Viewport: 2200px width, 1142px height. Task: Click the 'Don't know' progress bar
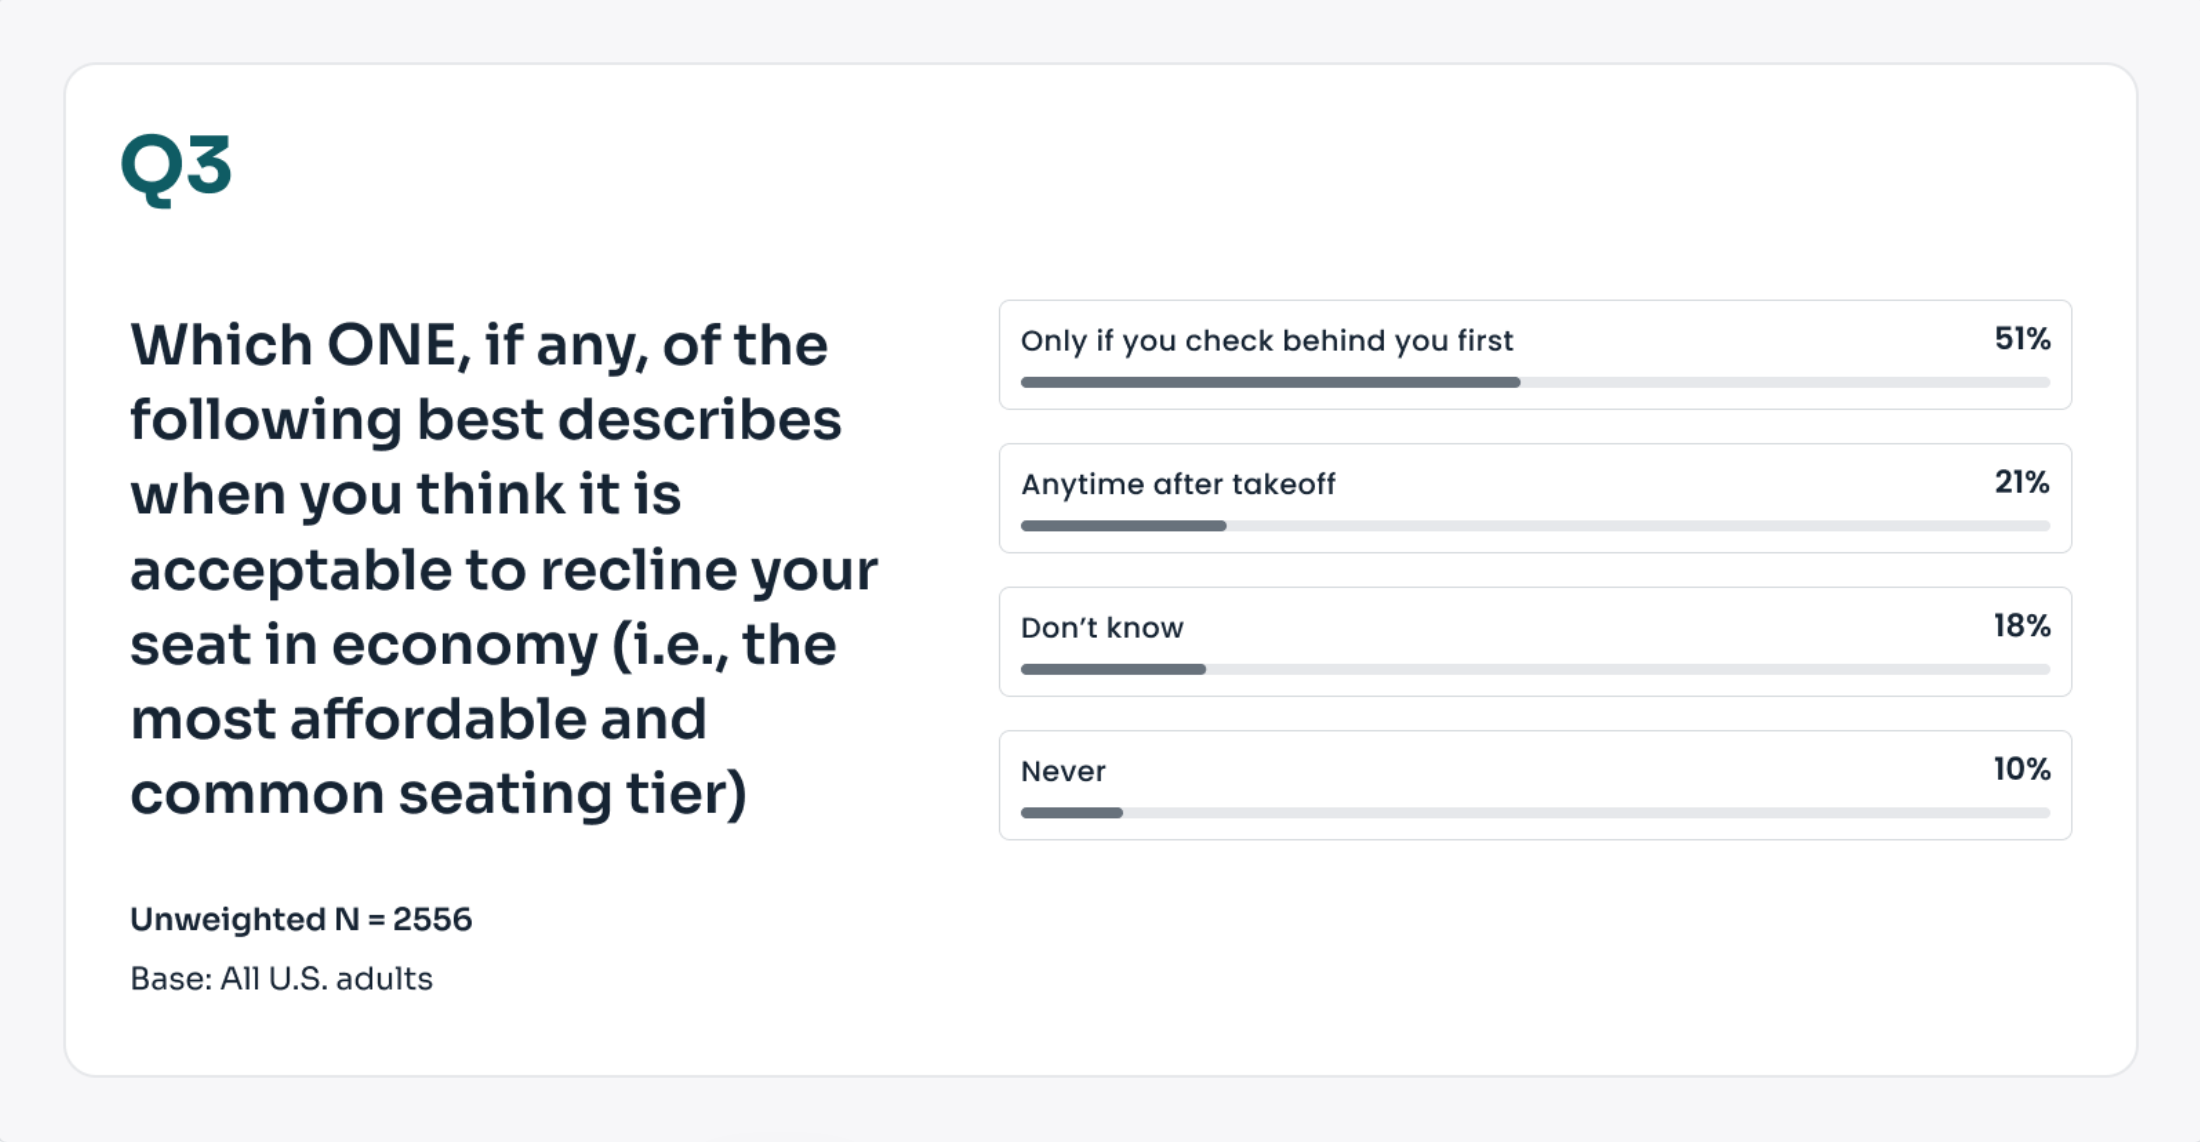[1535, 669]
